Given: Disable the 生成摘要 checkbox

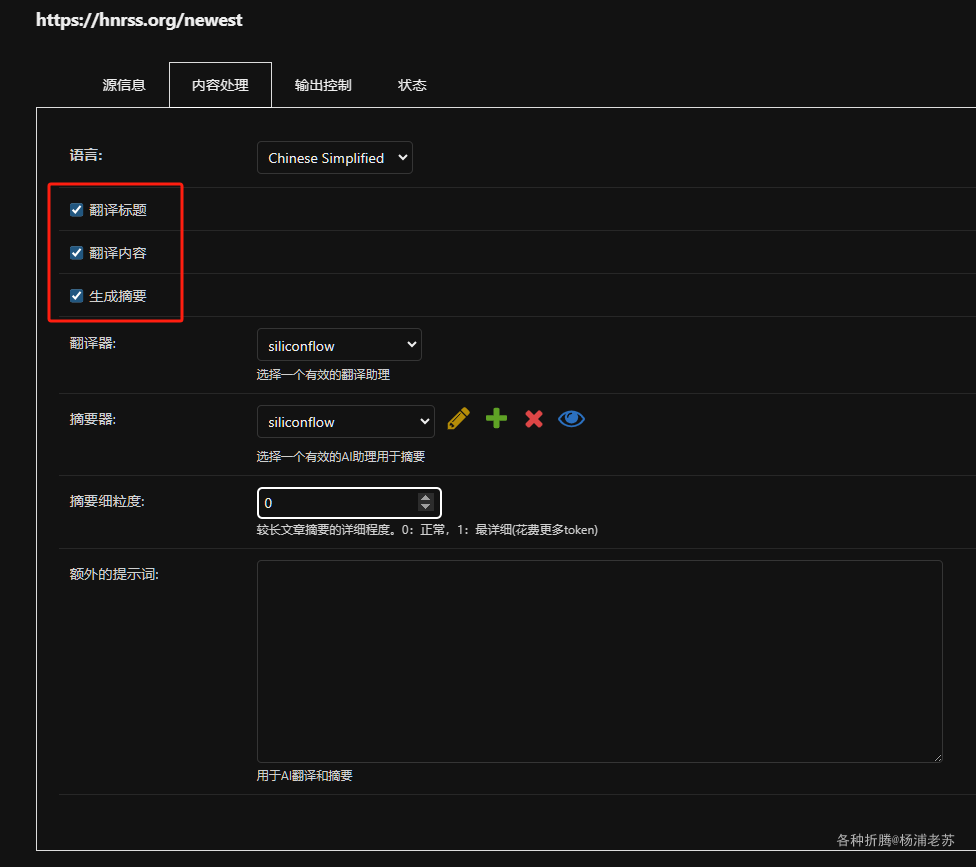Looking at the screenshot, I should 77,296.
